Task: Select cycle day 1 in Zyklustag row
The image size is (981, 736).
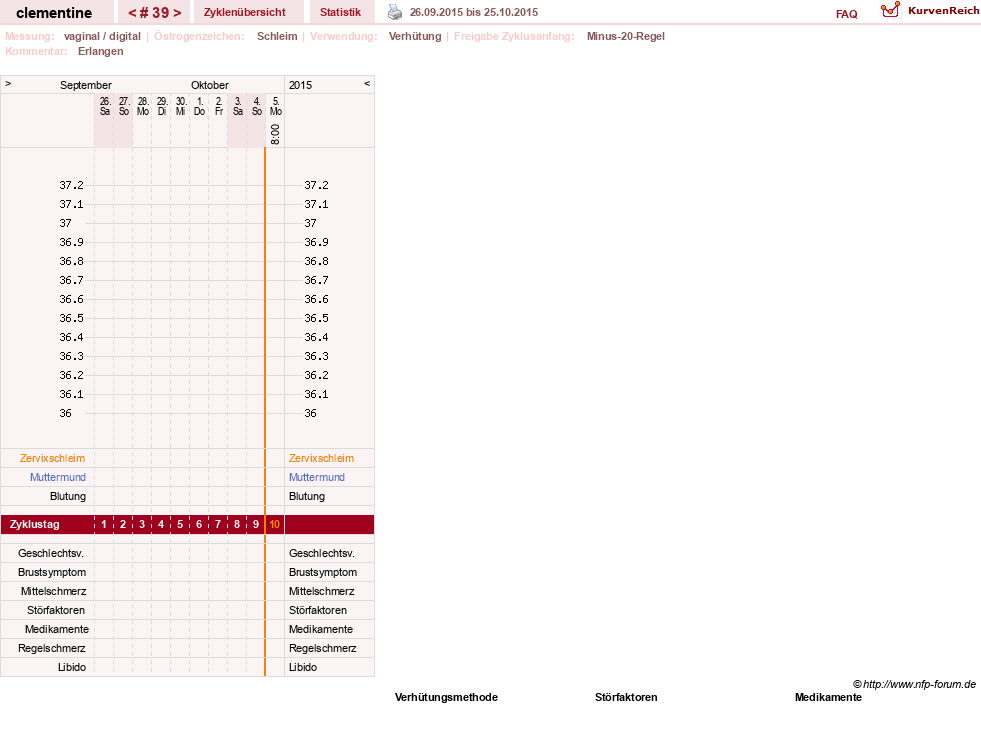Action: coord(104,524)
